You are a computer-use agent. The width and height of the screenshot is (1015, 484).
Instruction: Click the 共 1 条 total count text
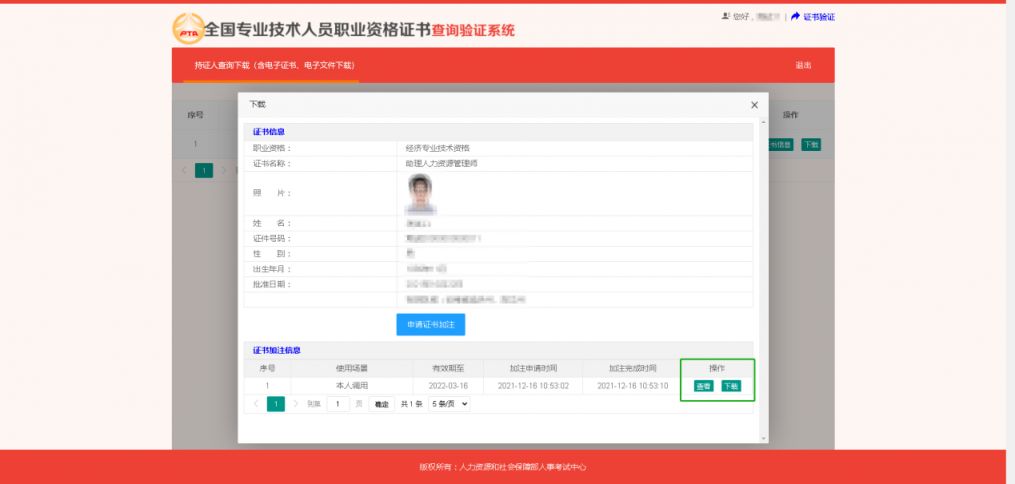412,404
